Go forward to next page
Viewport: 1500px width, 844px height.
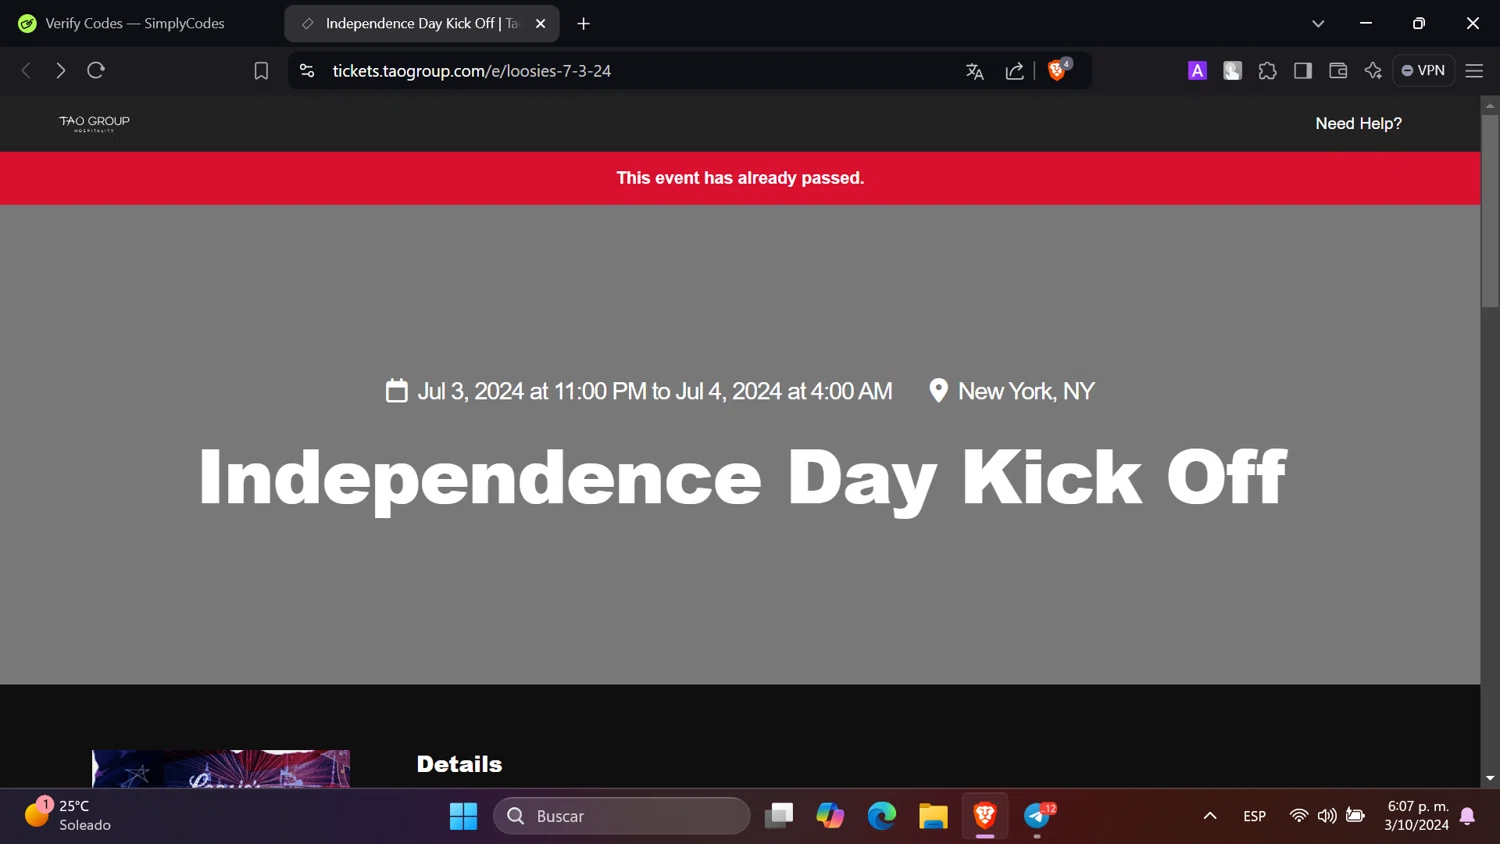61,71
